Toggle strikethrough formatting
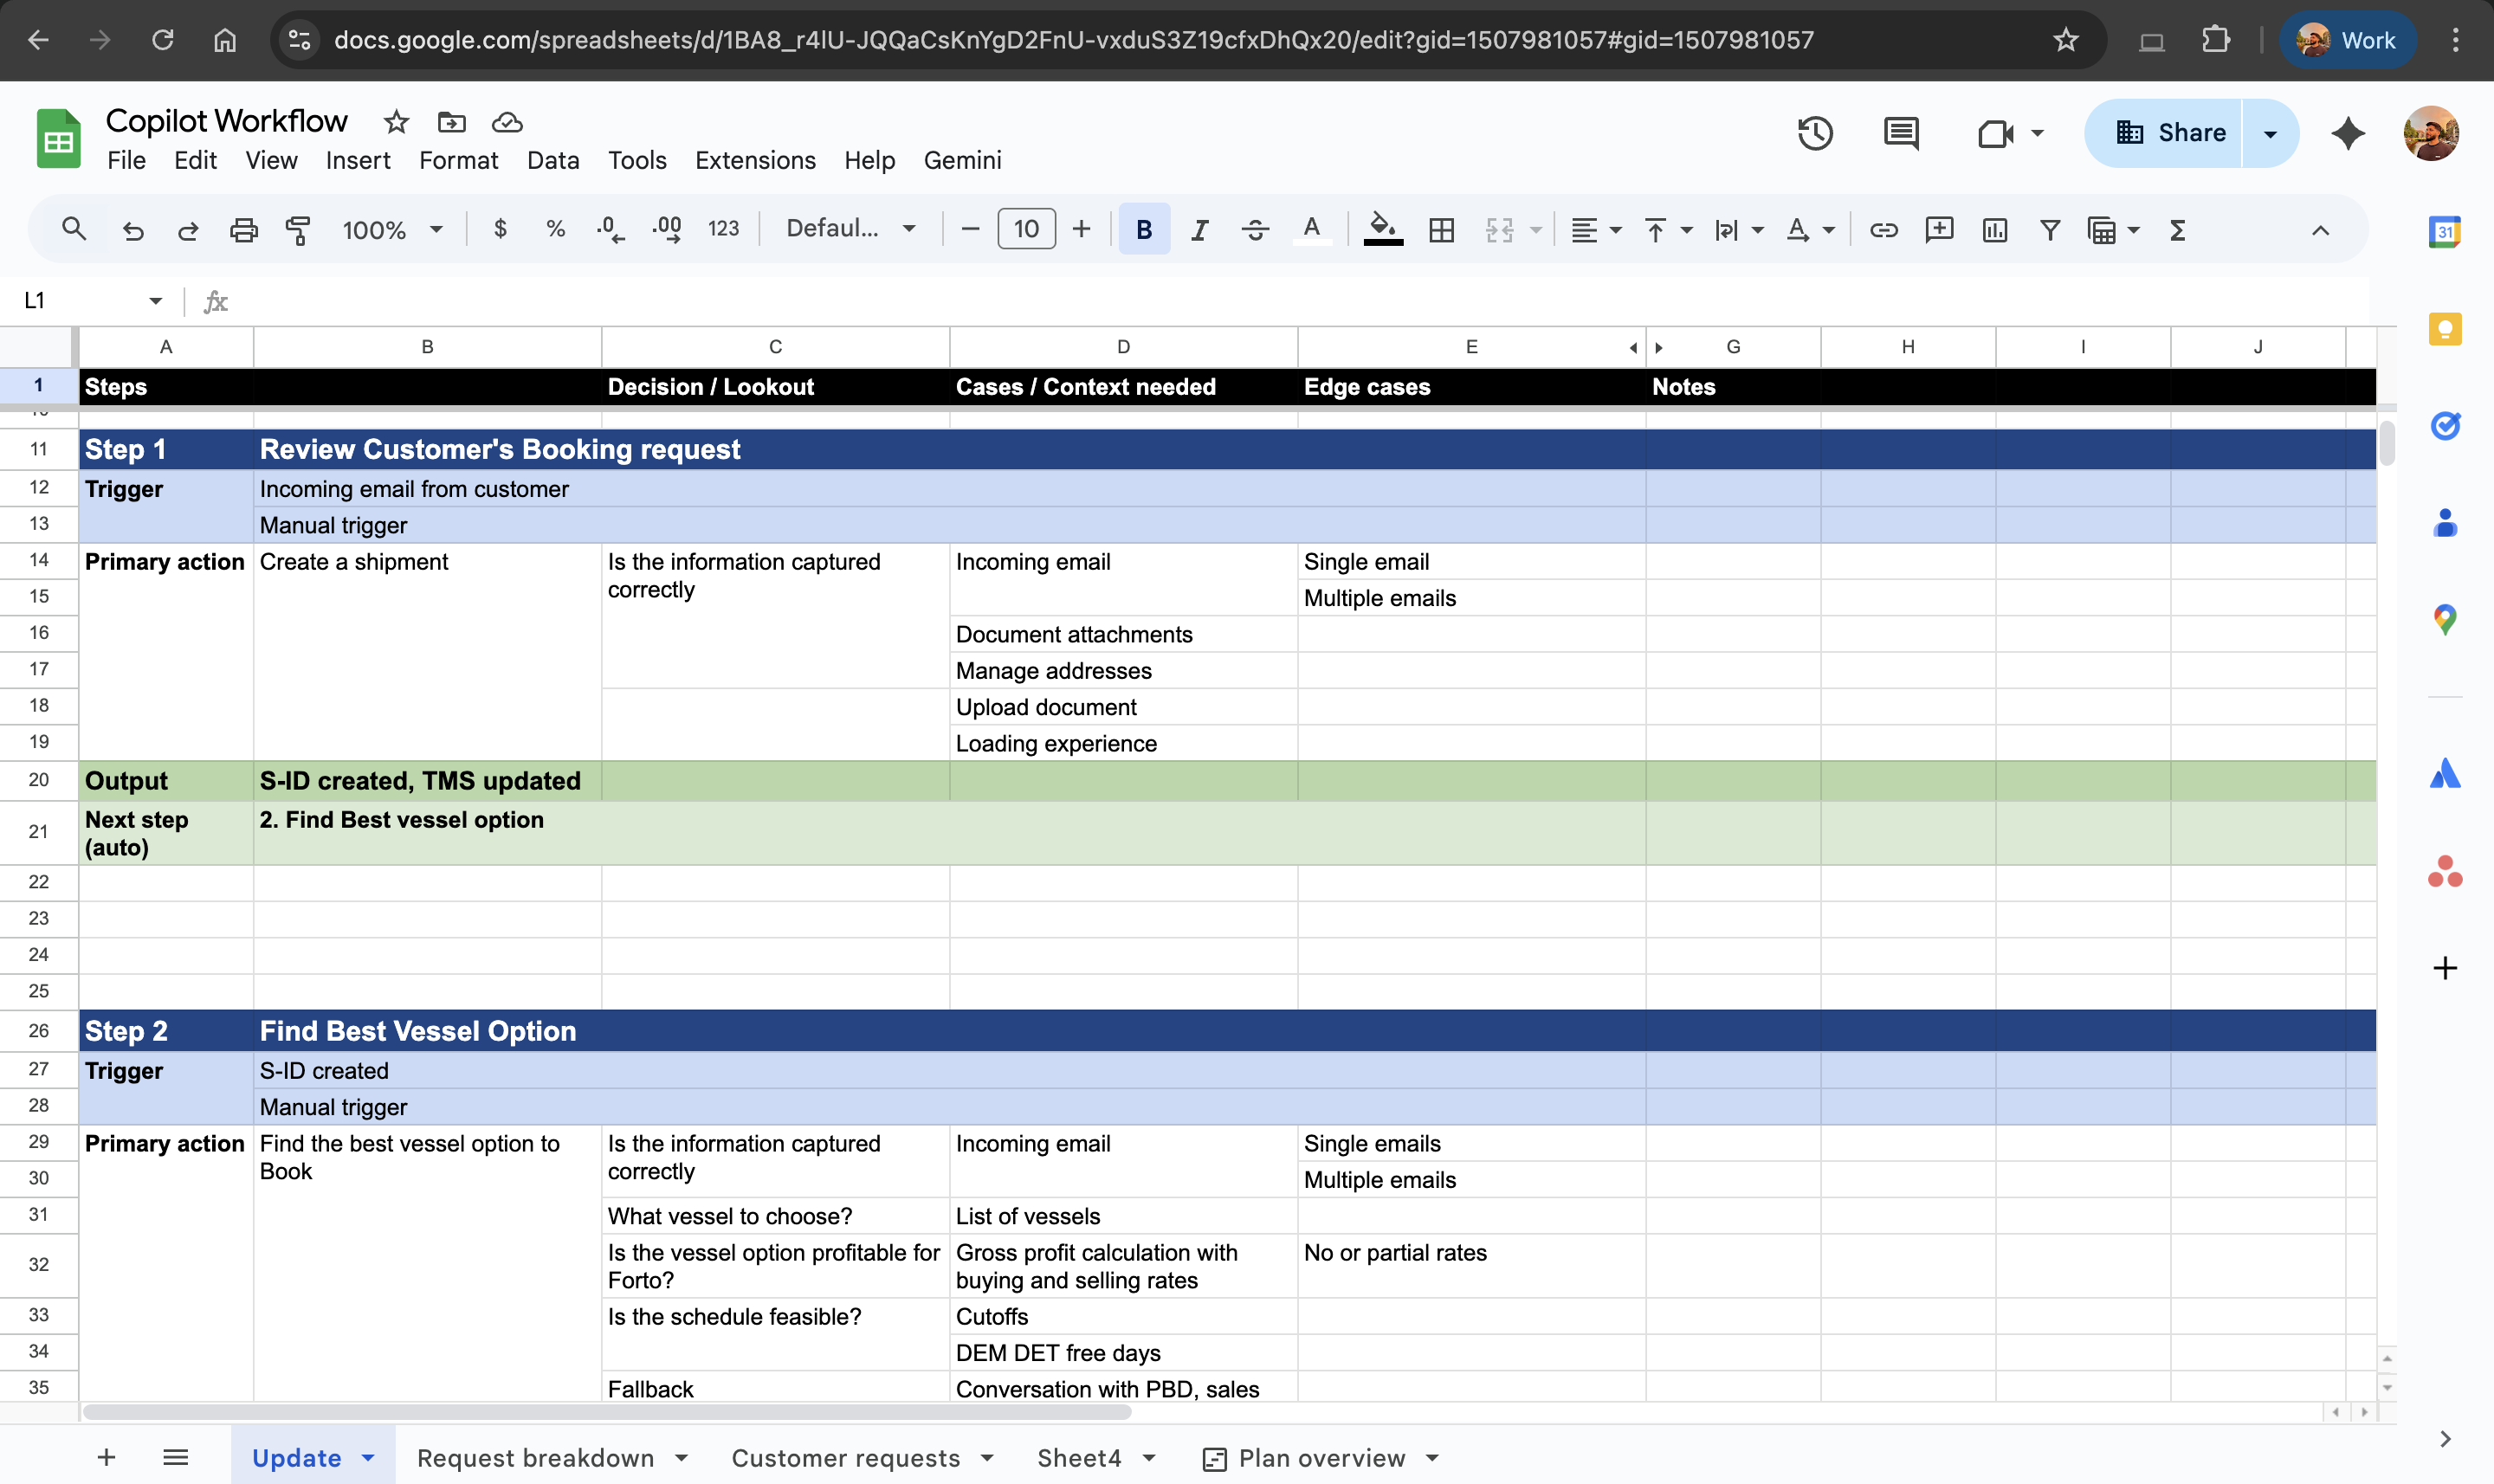 [x=1255, y=229]
